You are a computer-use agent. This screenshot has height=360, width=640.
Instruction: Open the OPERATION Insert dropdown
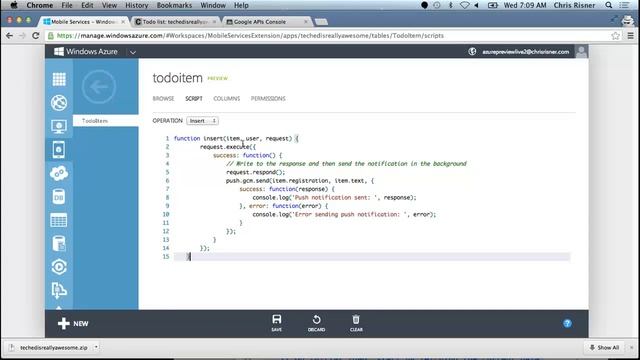[202, 121]
